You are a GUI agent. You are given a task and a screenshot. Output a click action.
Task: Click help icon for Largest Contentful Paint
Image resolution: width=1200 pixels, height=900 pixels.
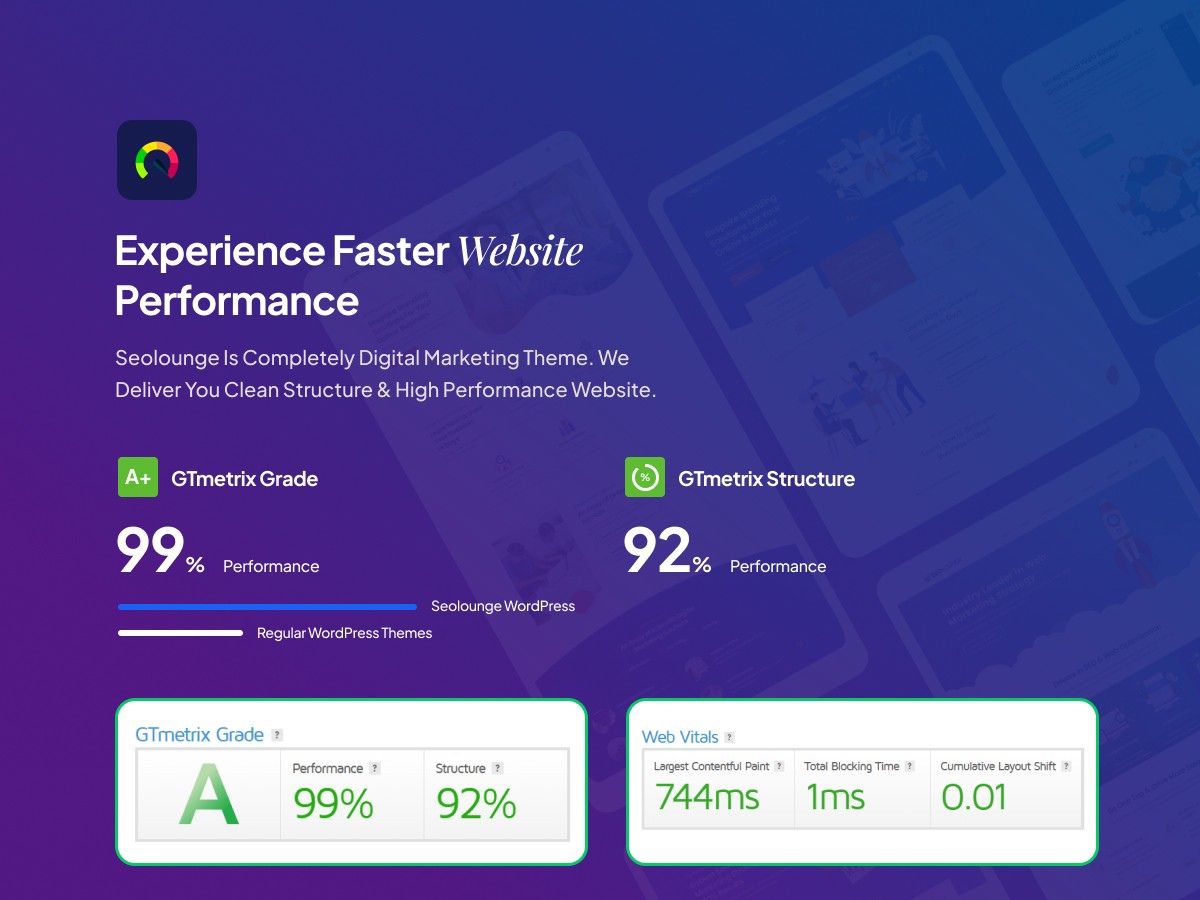(x=779, y=766)
